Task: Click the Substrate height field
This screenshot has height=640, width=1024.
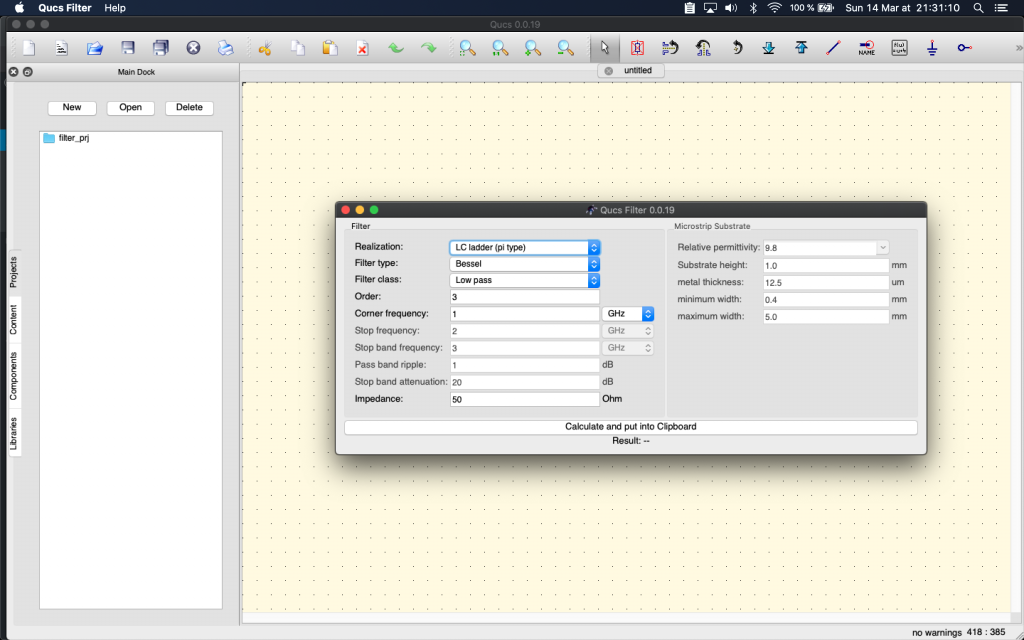Action: pos(826,266)
